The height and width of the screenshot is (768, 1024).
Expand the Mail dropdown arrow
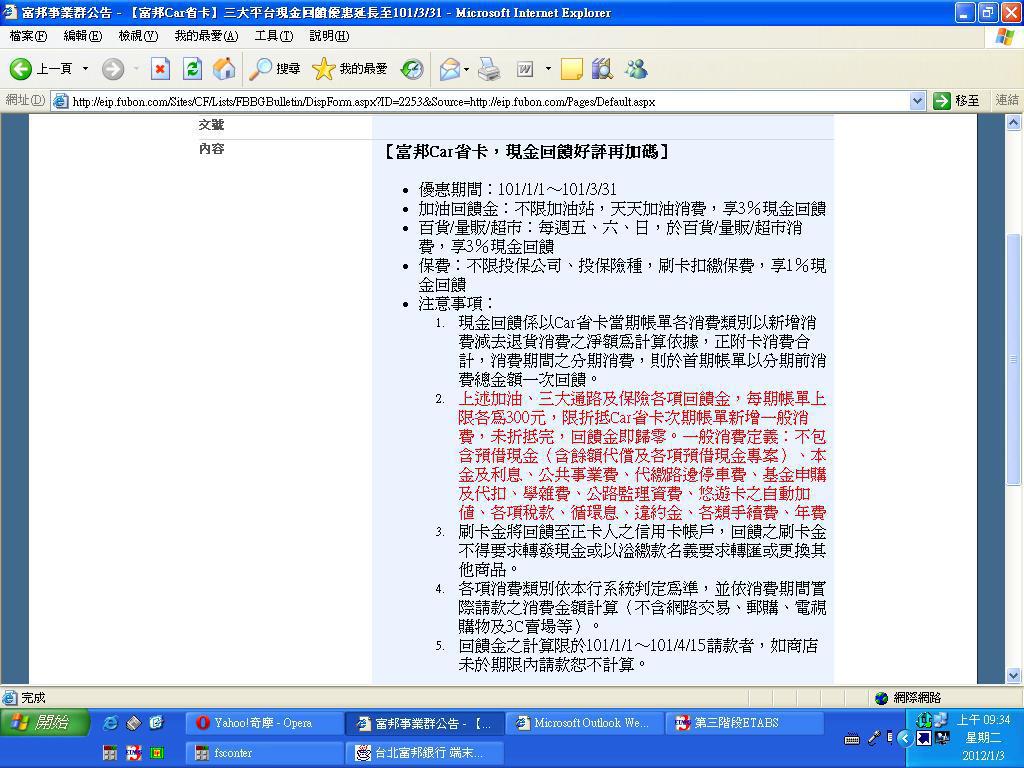click(466, 69)
